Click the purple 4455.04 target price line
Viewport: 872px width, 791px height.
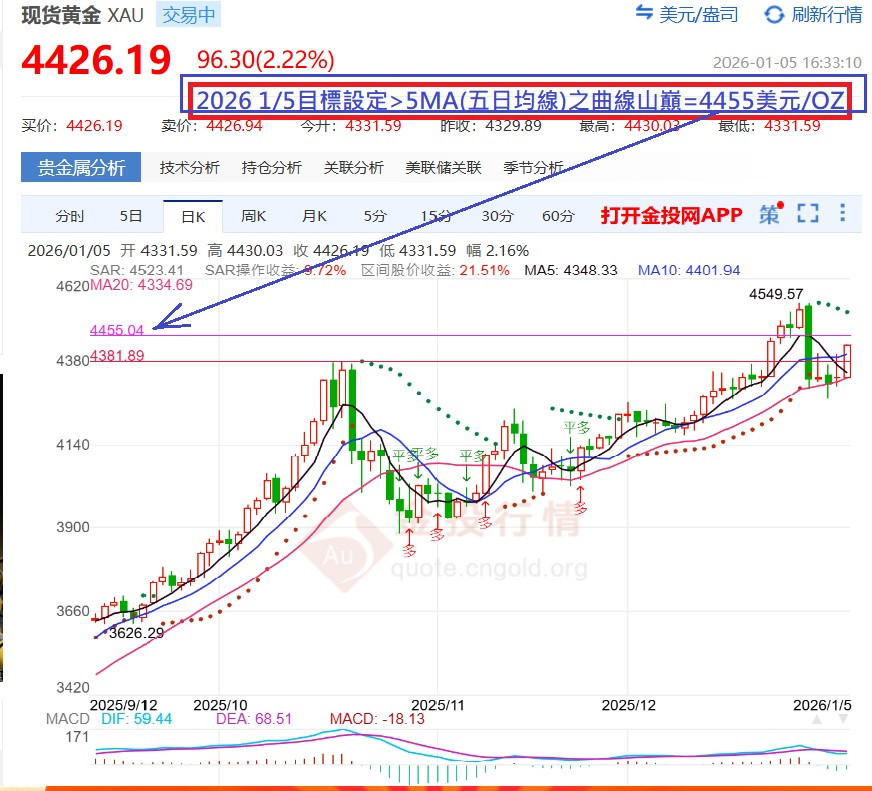coord(115,330)
